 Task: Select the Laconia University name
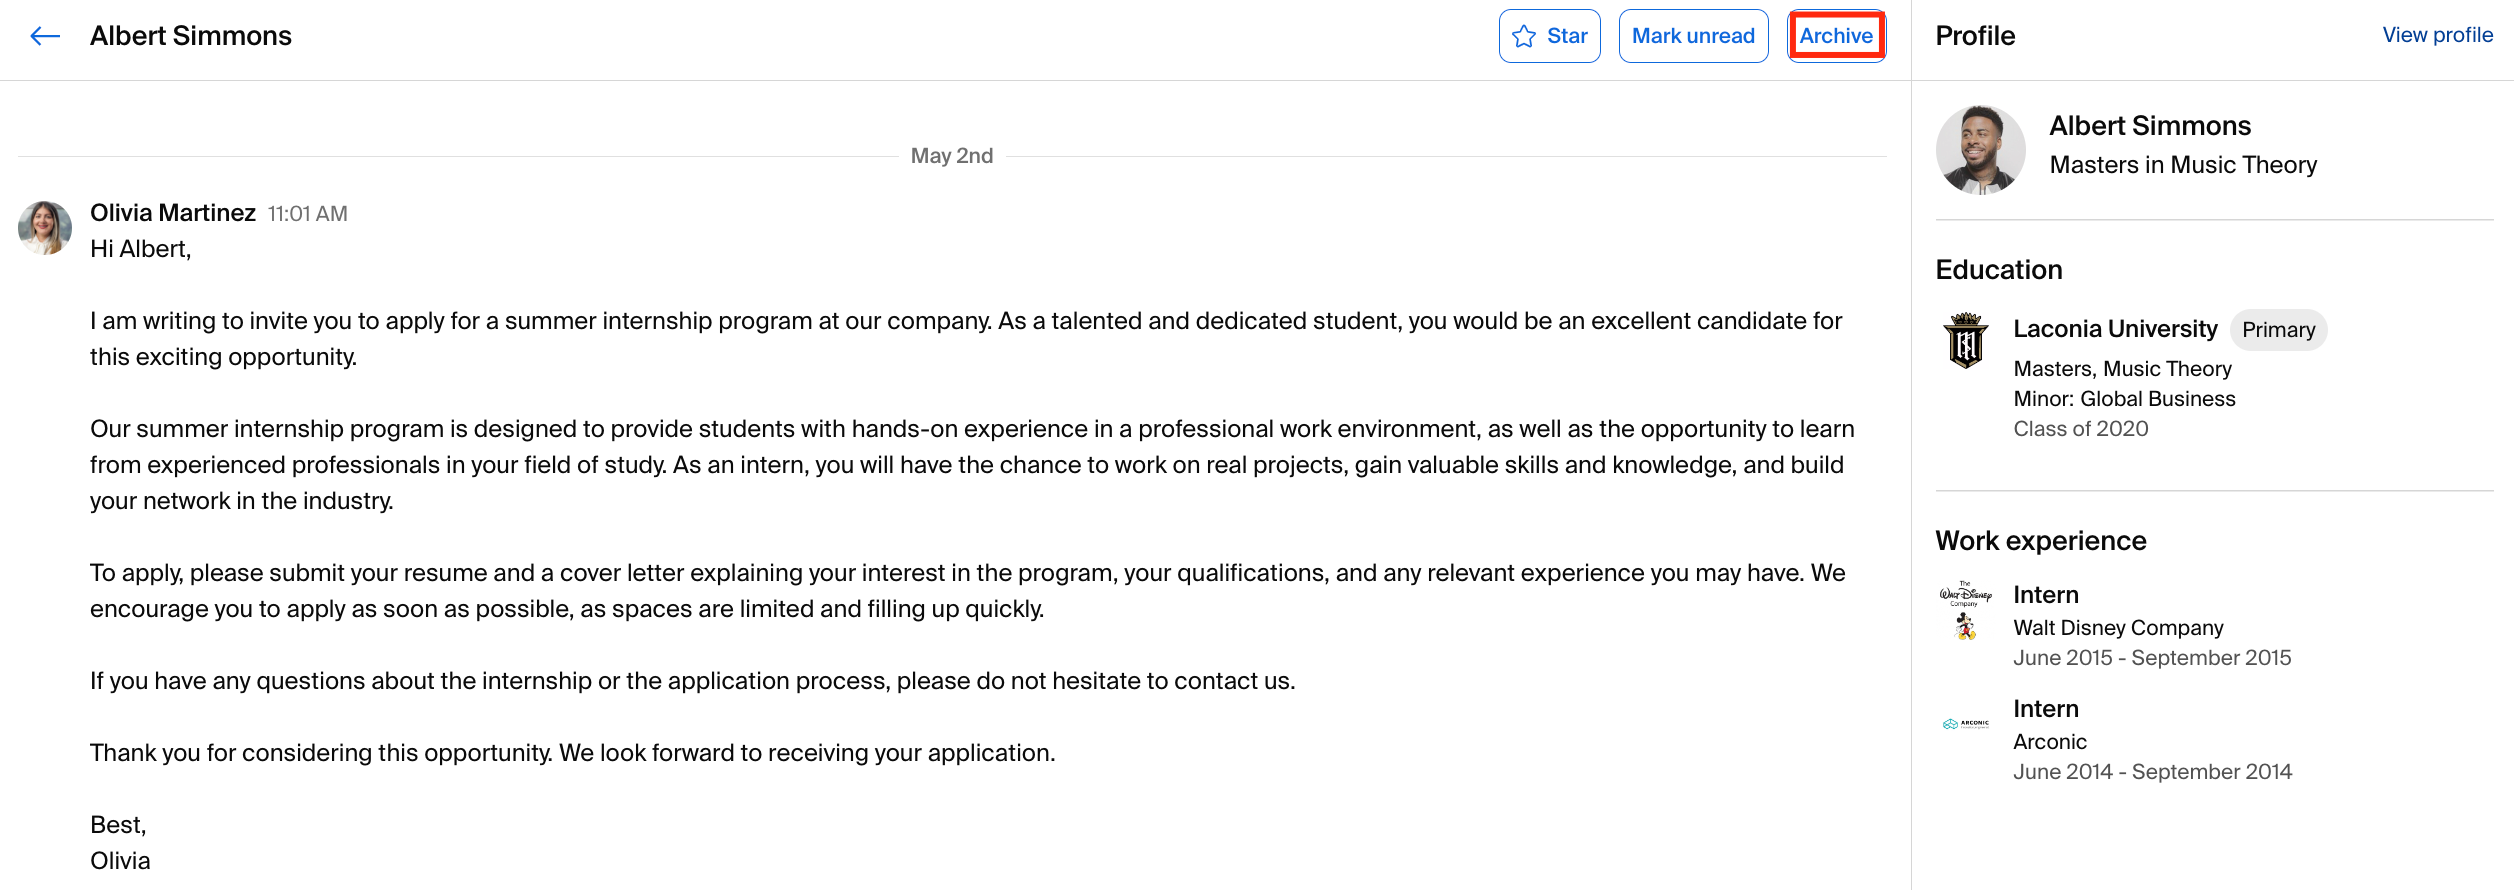click(x=2115, y=329)
